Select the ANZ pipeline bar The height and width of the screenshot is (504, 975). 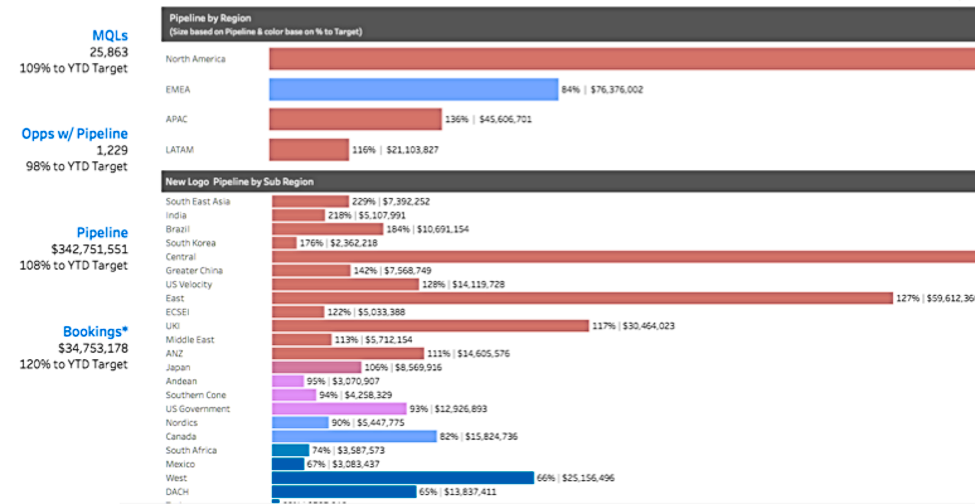click(348, 353)
